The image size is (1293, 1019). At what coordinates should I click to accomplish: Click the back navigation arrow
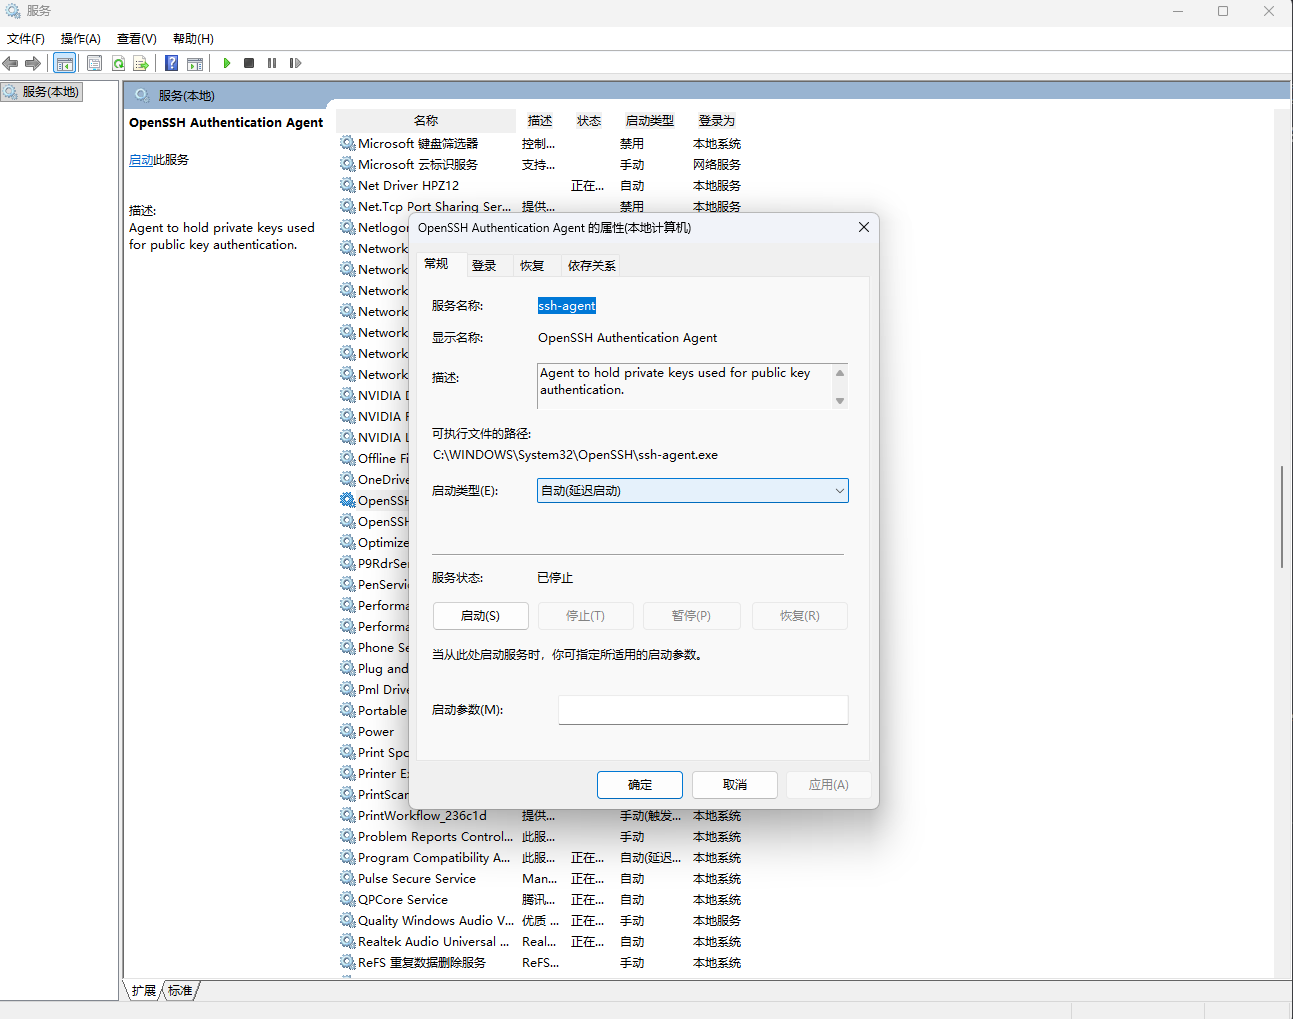11,62
